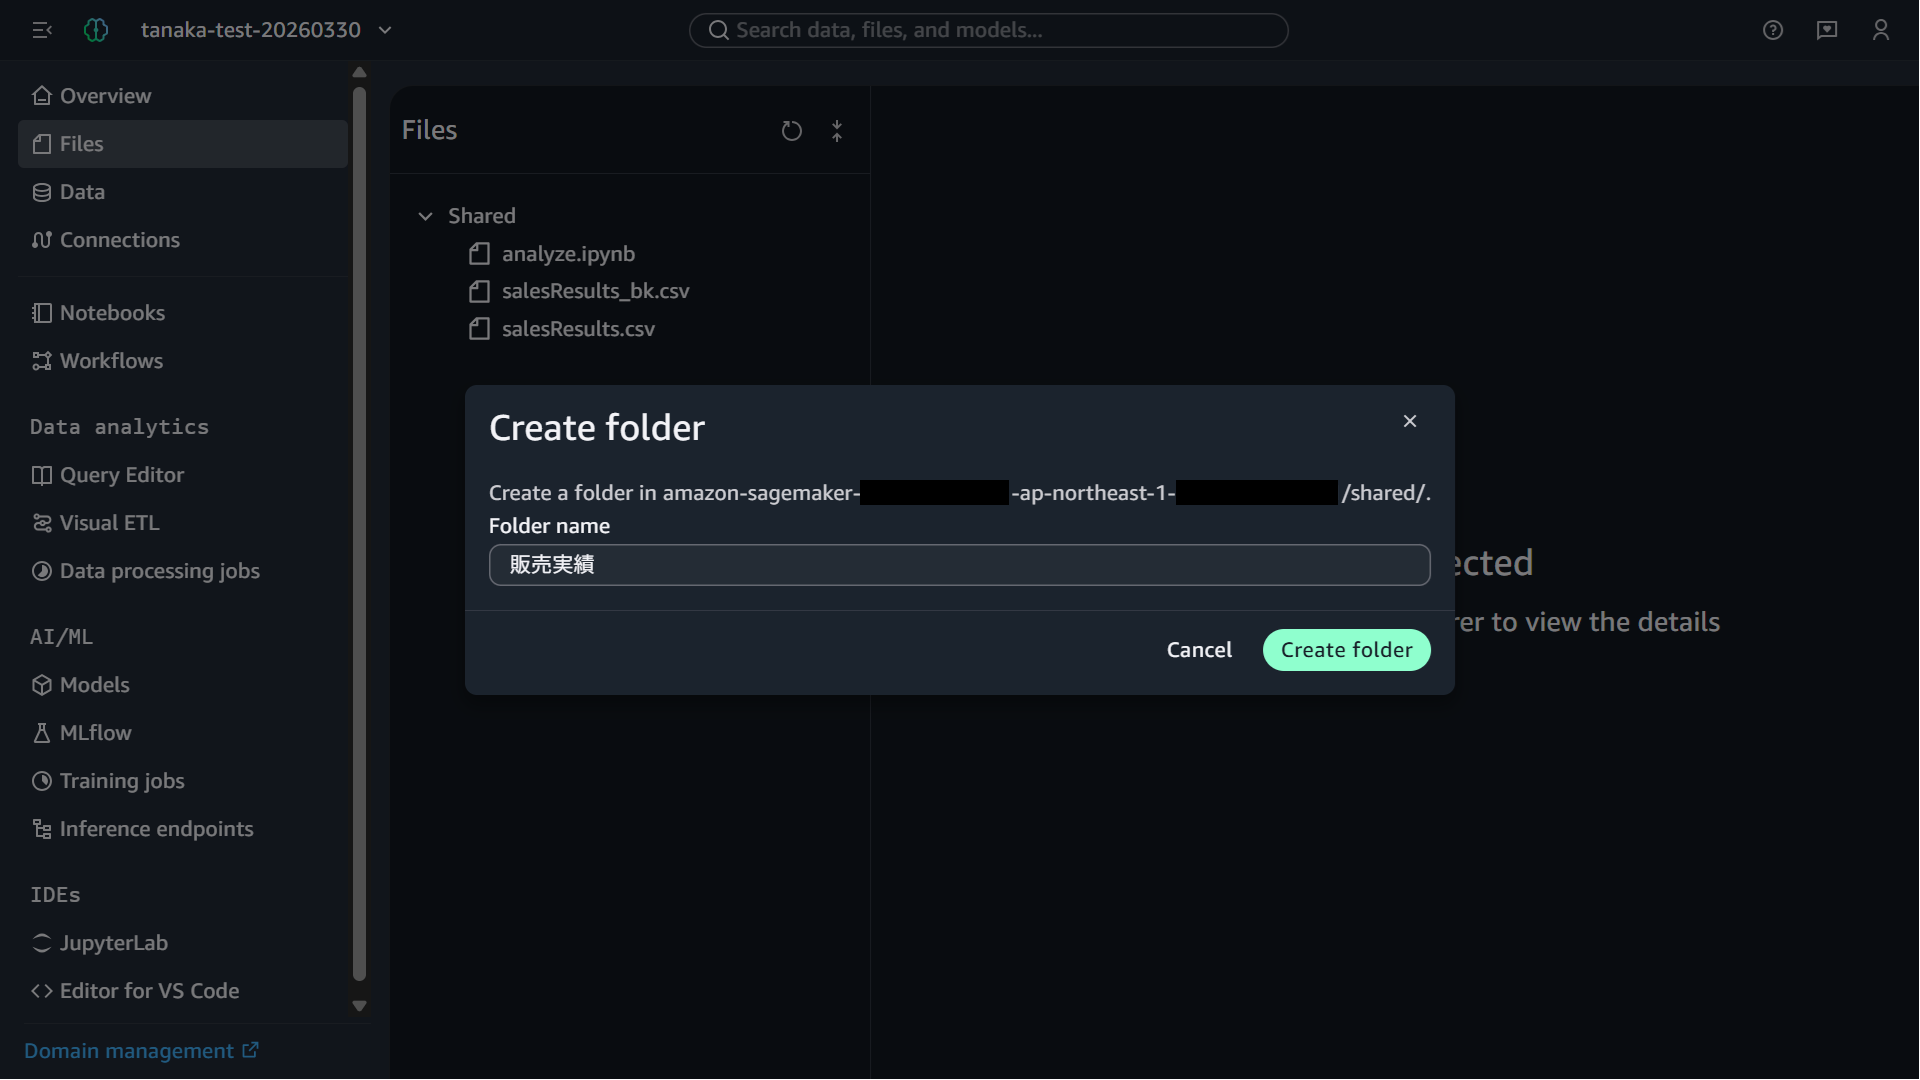The image size is (1920, 1080).
Task: Open Data section in sidebar
Action: [x=183, y=192]
